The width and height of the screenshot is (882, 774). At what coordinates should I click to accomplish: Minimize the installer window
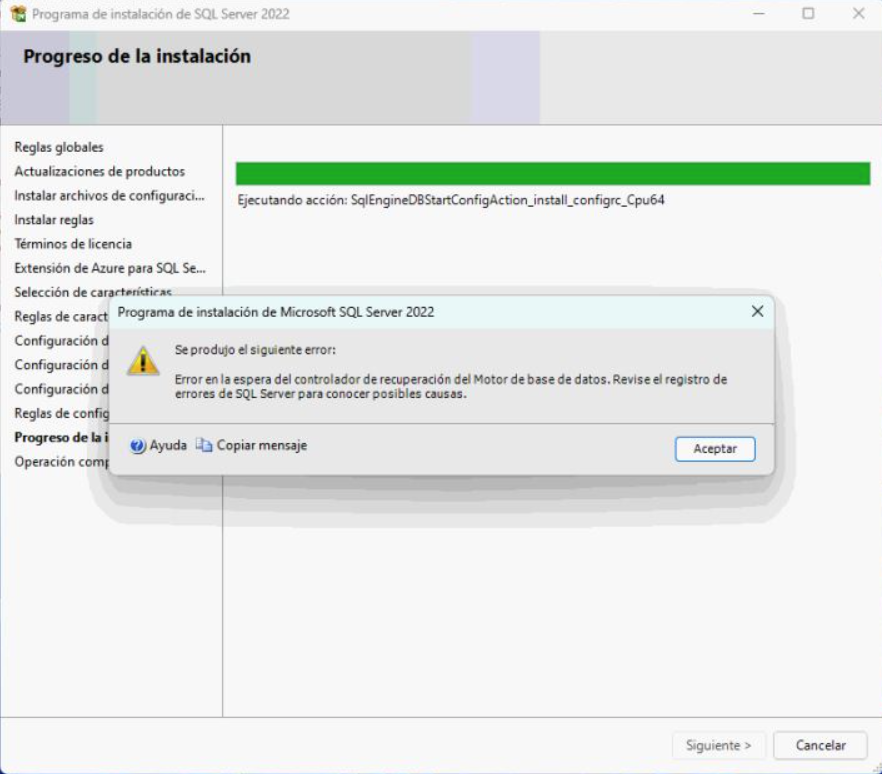(x=759, y=14)
